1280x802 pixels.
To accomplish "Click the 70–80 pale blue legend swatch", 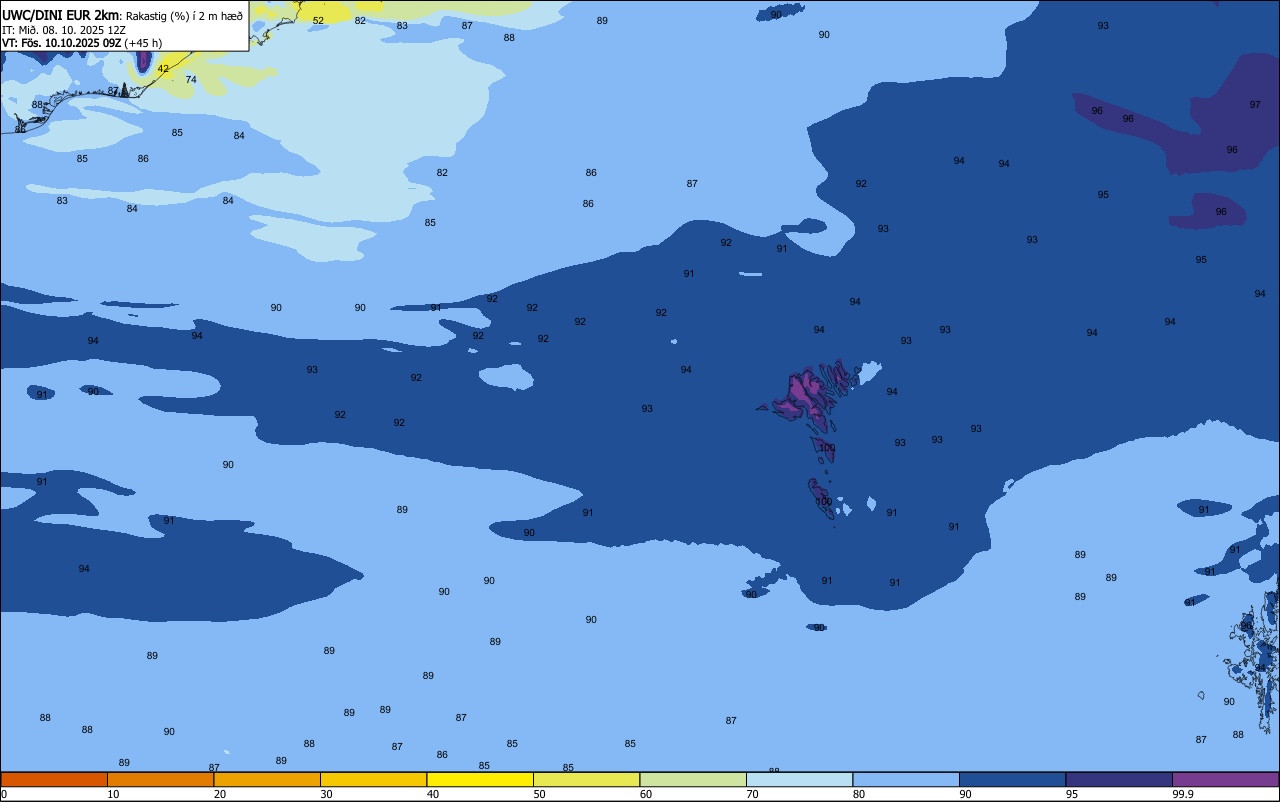I will (799, 779).
